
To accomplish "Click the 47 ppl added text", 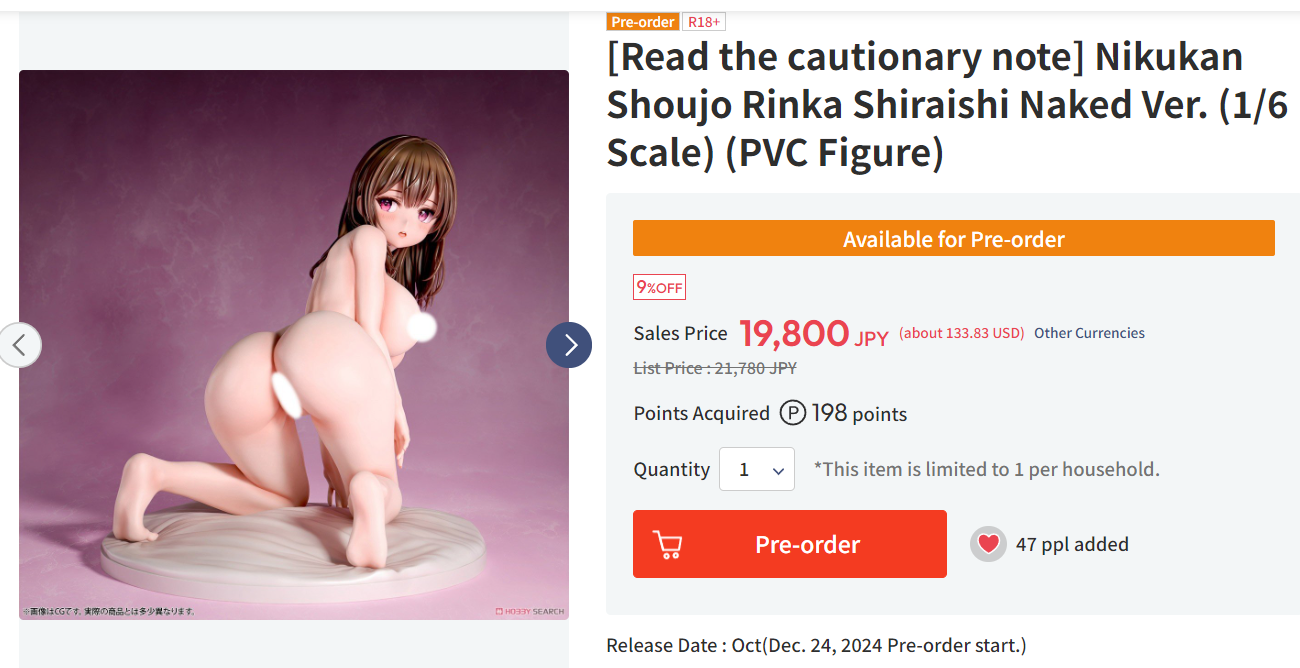I will click(1072, 545).
